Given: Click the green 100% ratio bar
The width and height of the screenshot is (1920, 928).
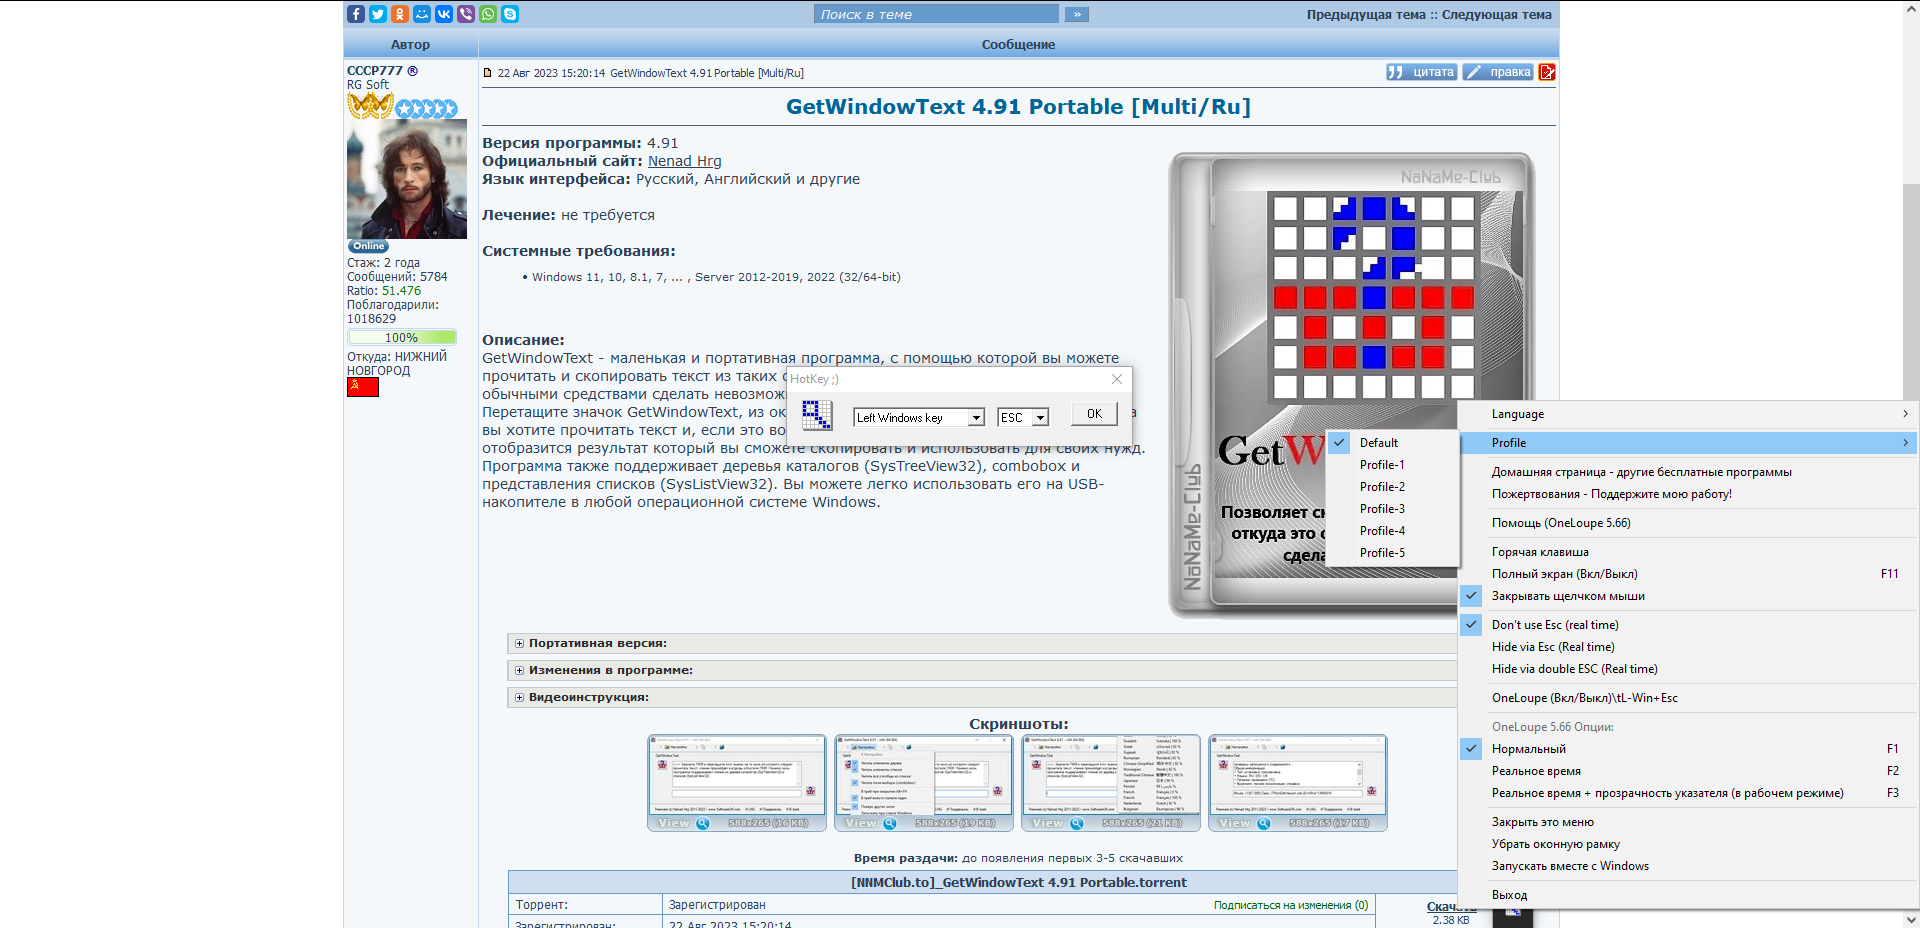Looking at the screenshot, I should pyautogui.click(x=402, y=338).
